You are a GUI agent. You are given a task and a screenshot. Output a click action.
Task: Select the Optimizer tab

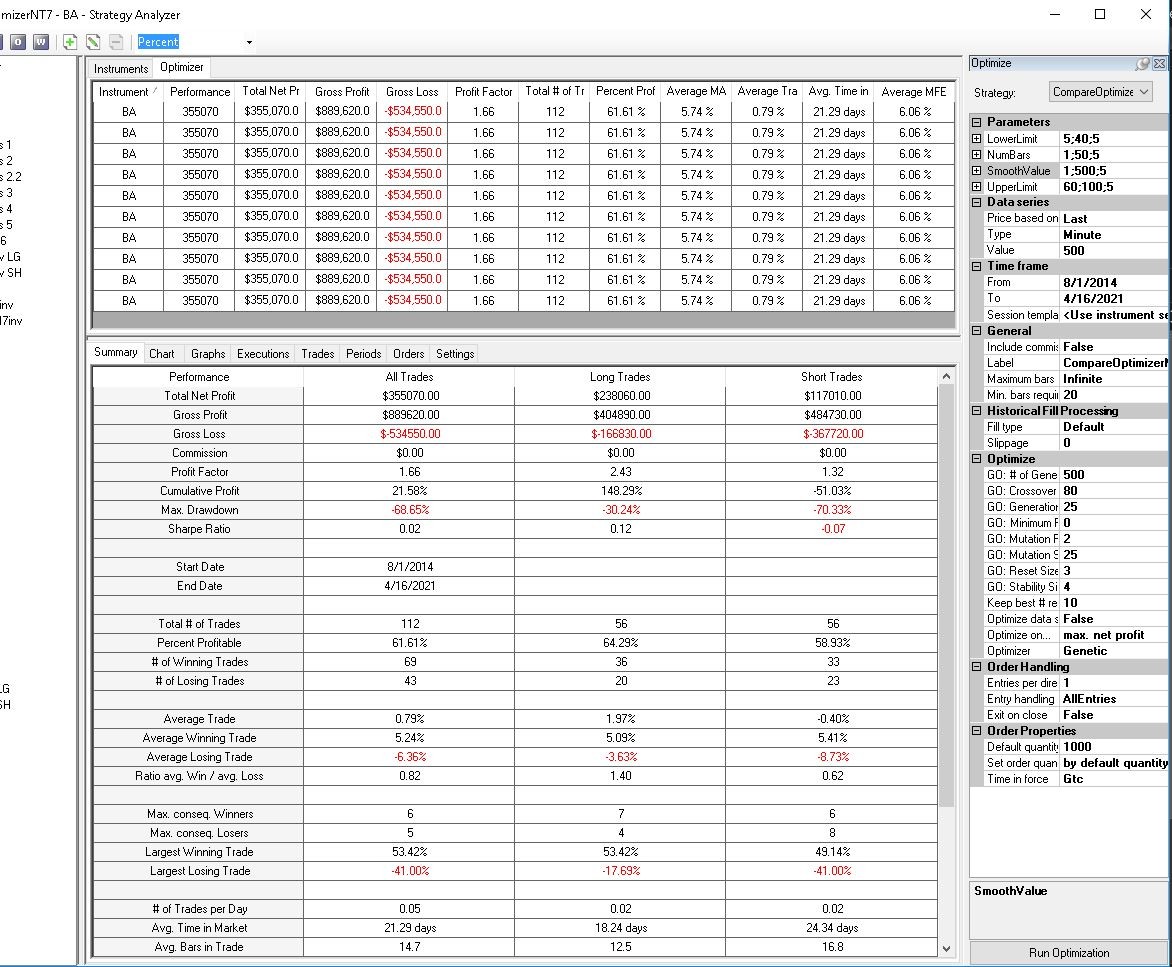182,67
